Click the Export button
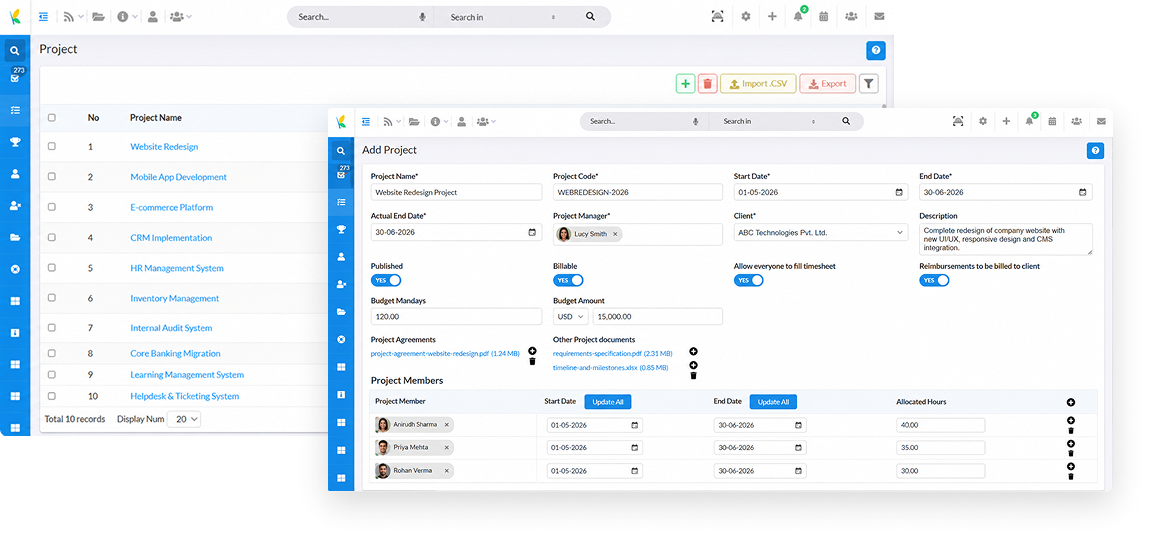The image size is (1149, 540). (827, 84)
